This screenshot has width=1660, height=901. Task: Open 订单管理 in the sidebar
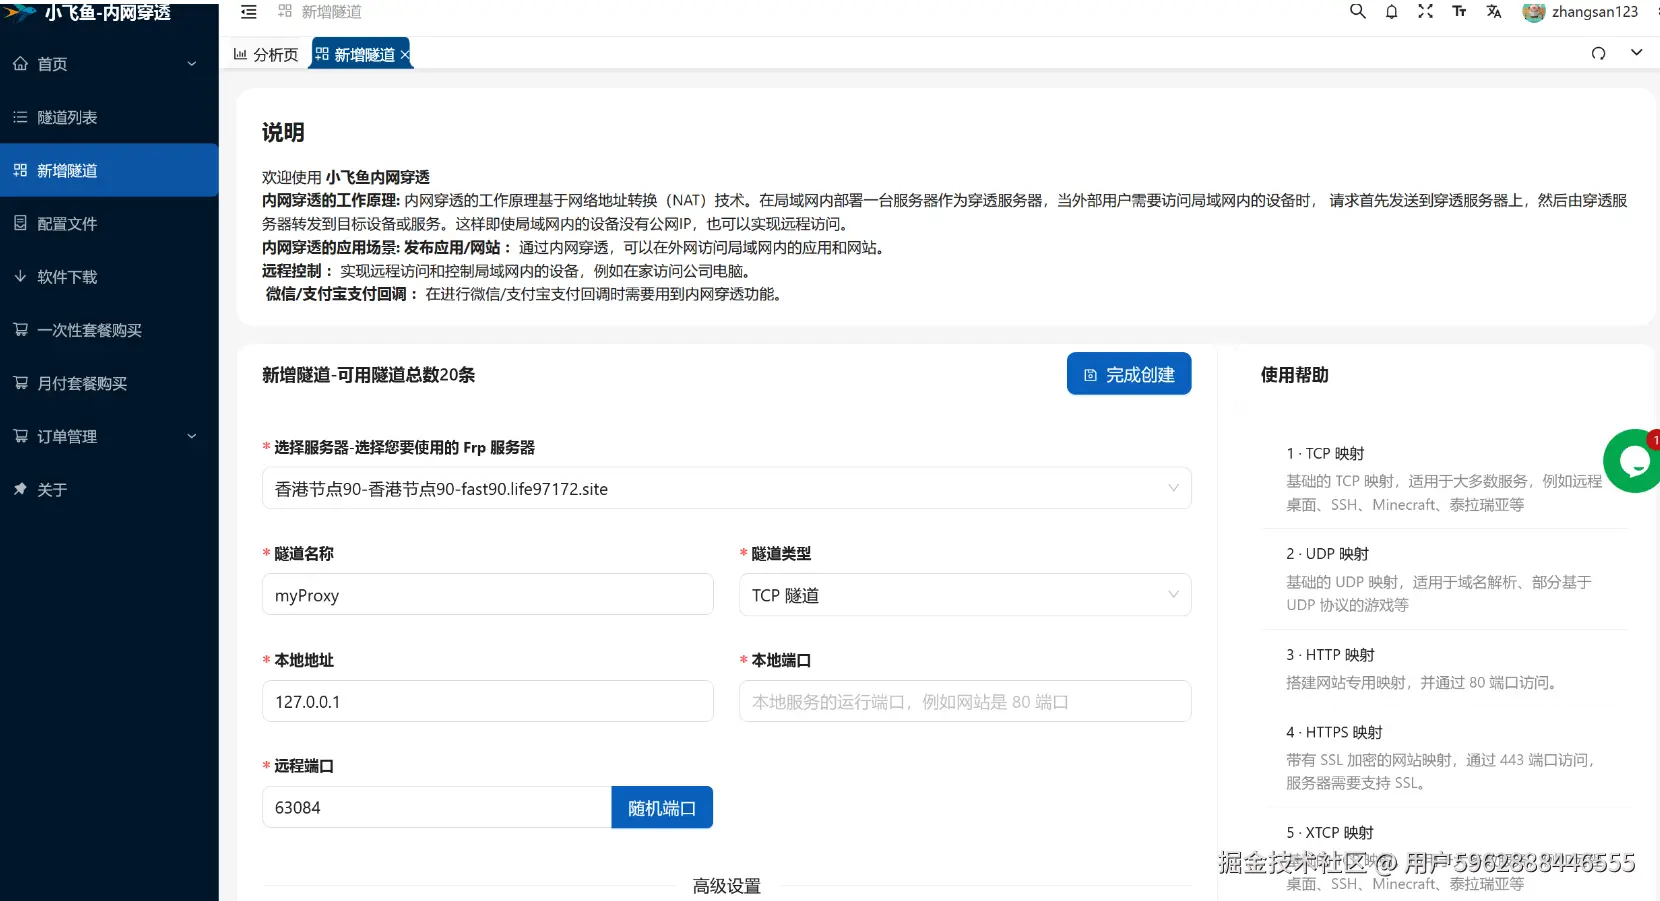tap(109, 436)
